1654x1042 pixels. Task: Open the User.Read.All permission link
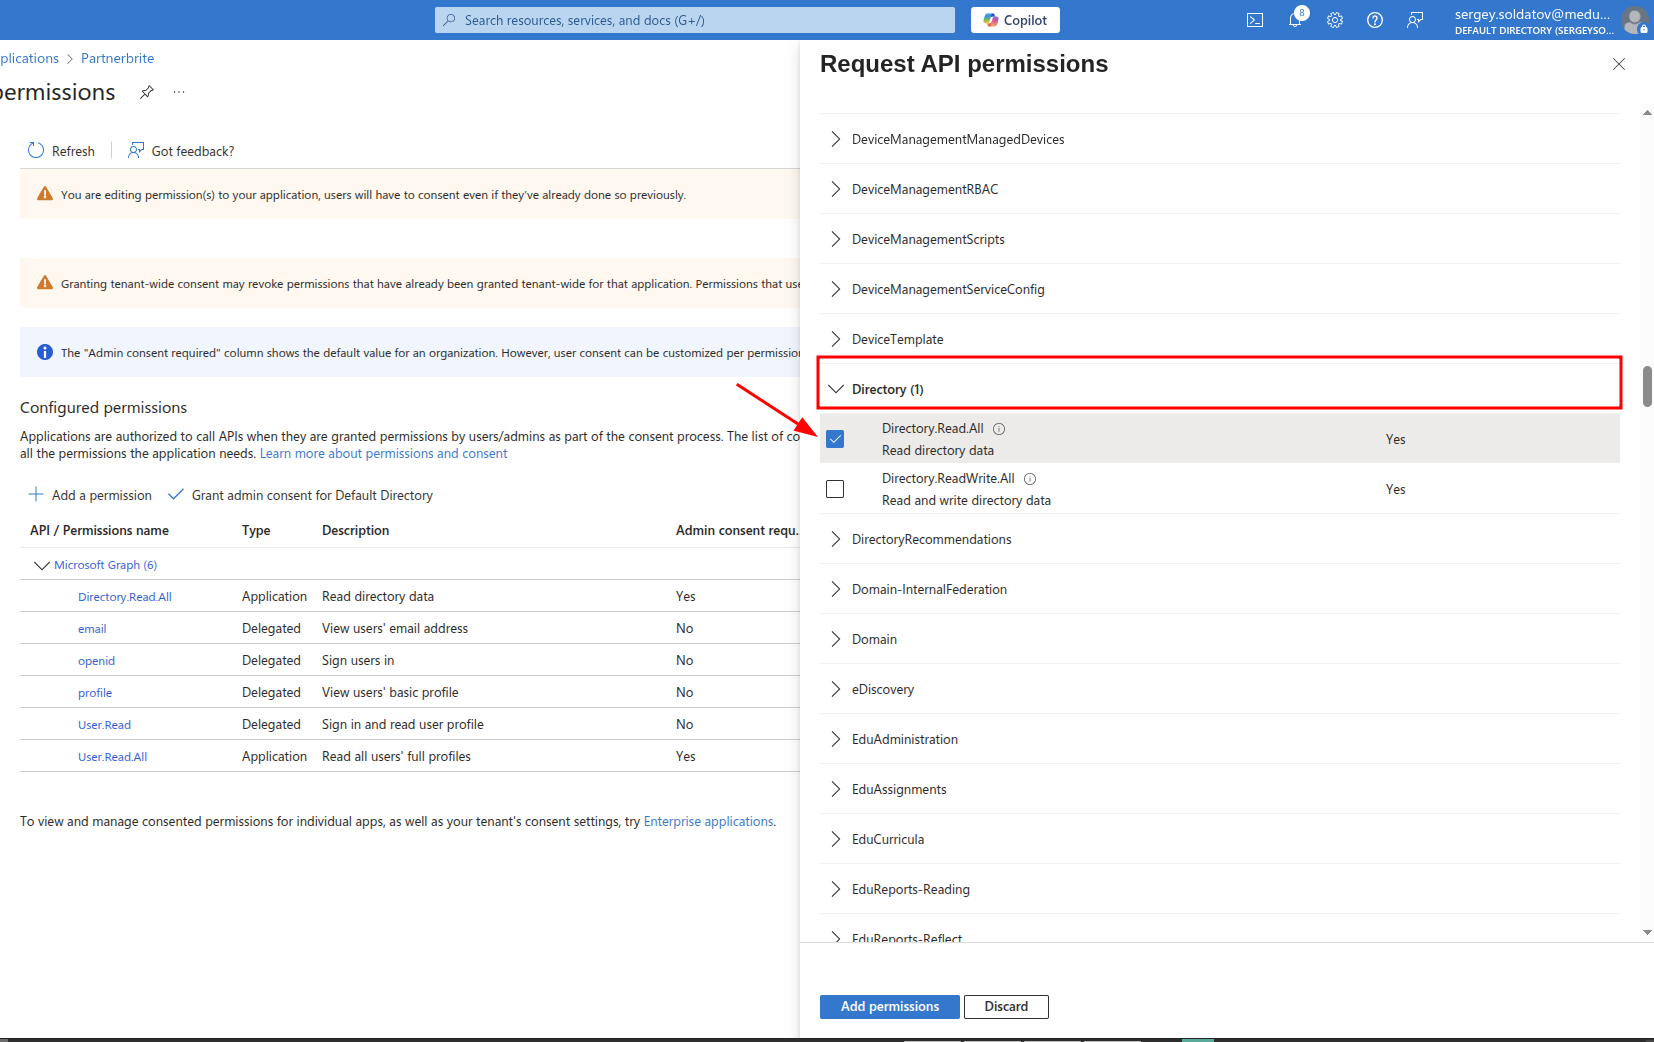coord(113,757)
